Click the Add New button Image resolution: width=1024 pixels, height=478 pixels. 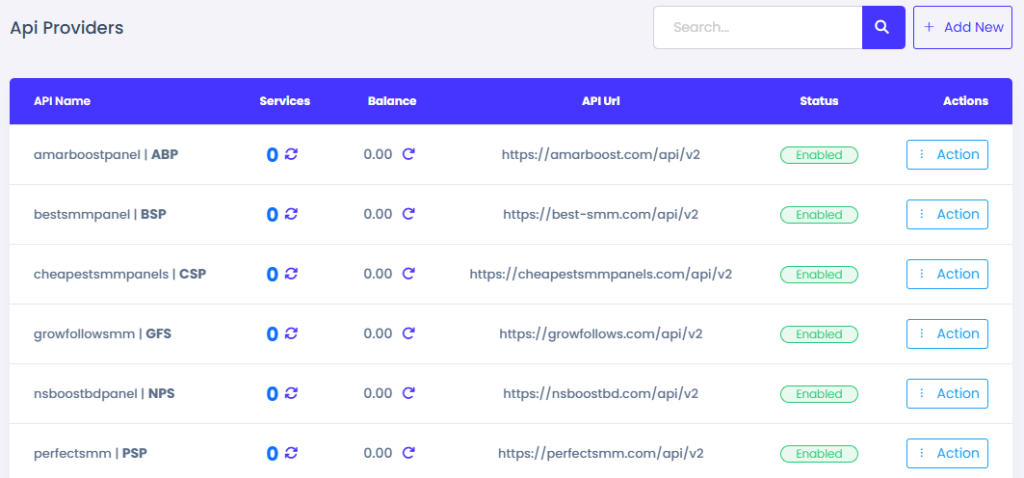point(963,28)
